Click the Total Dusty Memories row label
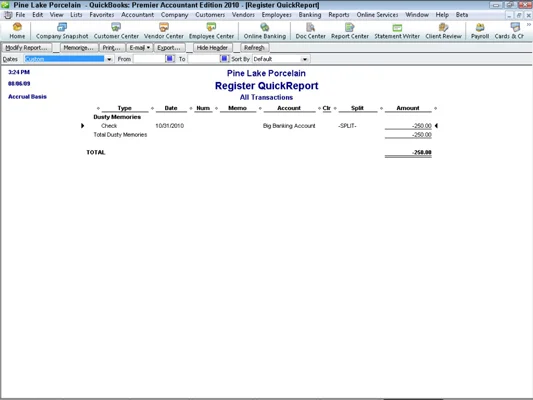 (x=120, y=135)
